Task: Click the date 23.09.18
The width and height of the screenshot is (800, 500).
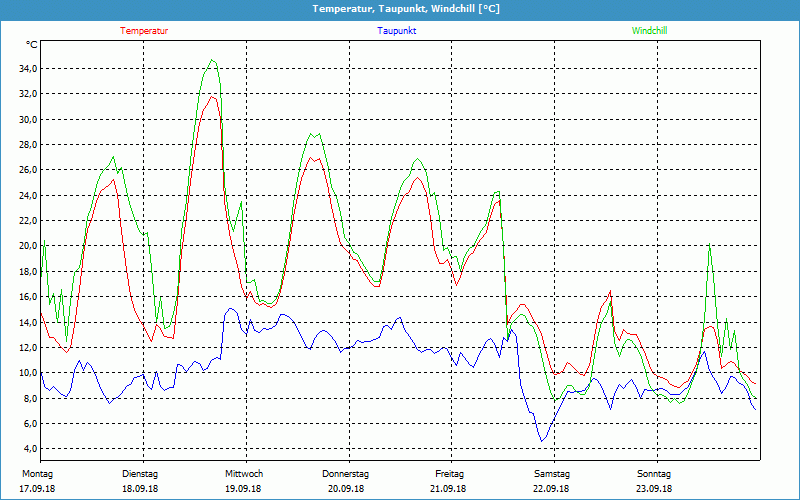Action: [x=654, y=489]
